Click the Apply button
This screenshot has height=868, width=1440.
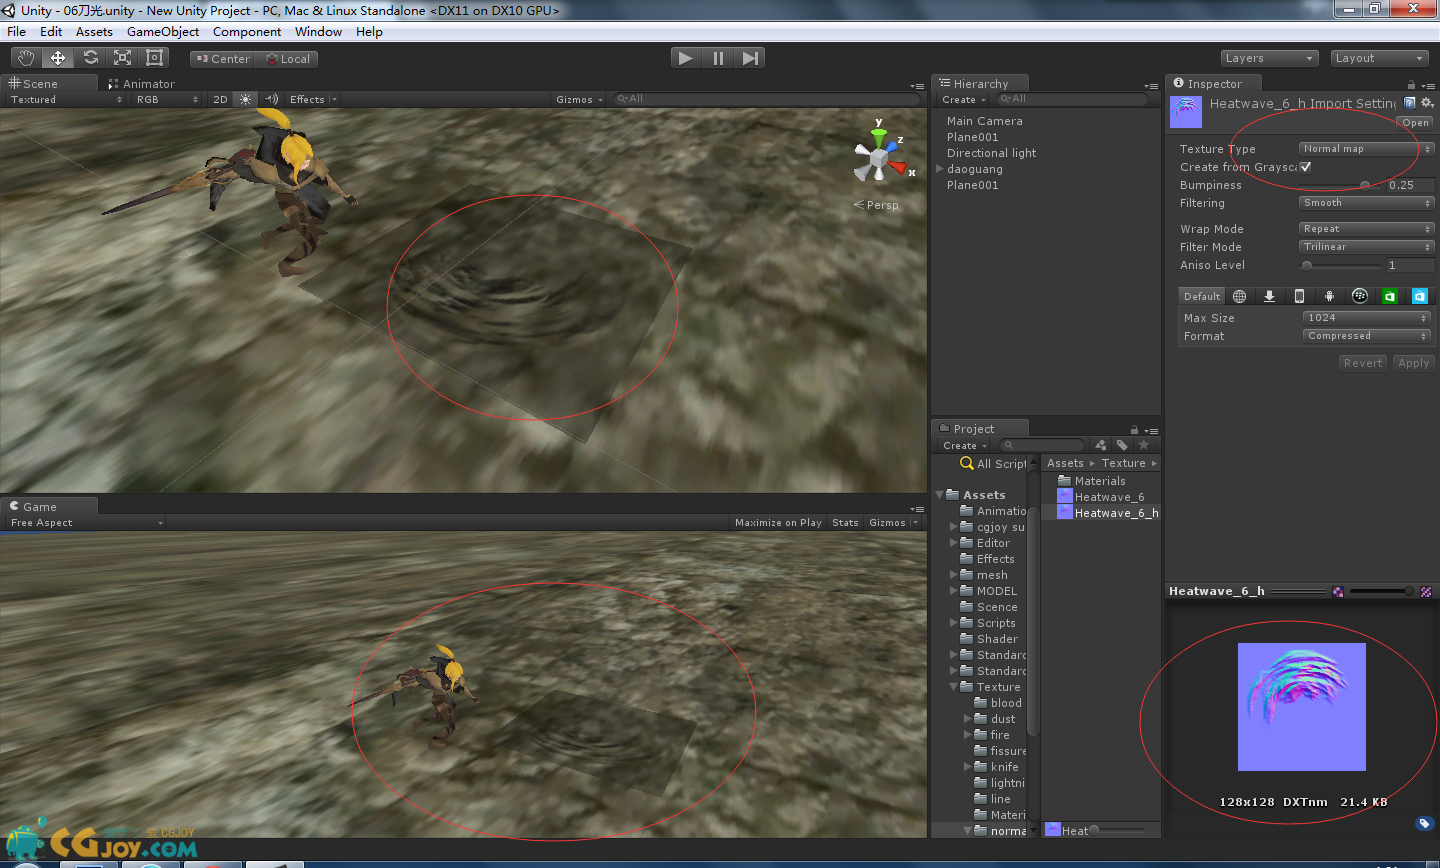[x=1413, y=363]
